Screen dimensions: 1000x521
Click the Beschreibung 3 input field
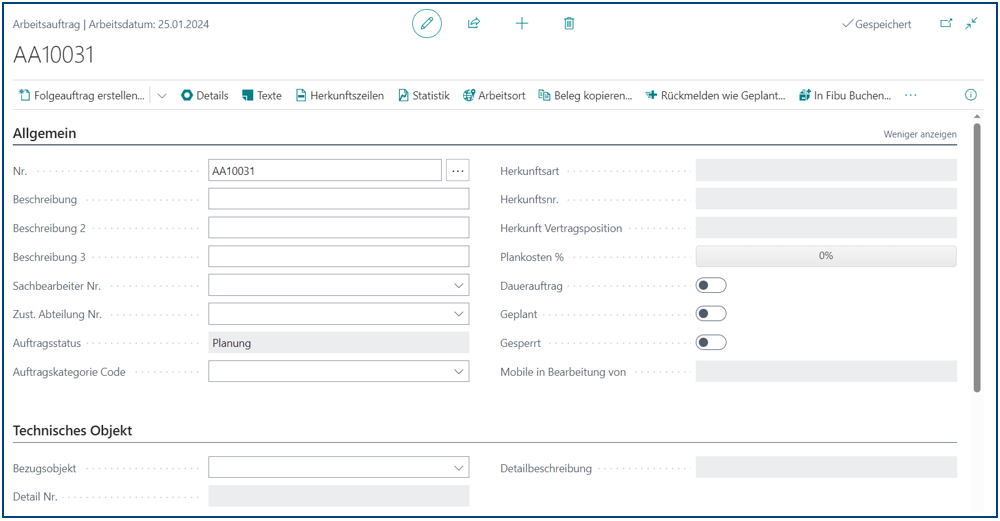click(339, 256)
